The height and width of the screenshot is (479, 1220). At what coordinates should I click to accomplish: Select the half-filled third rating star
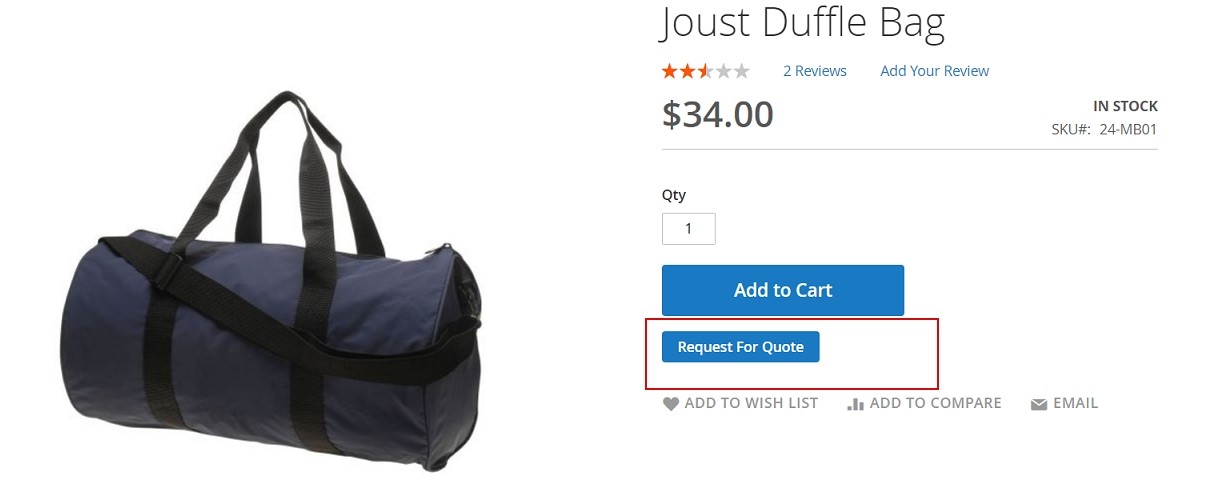point(705,70)
